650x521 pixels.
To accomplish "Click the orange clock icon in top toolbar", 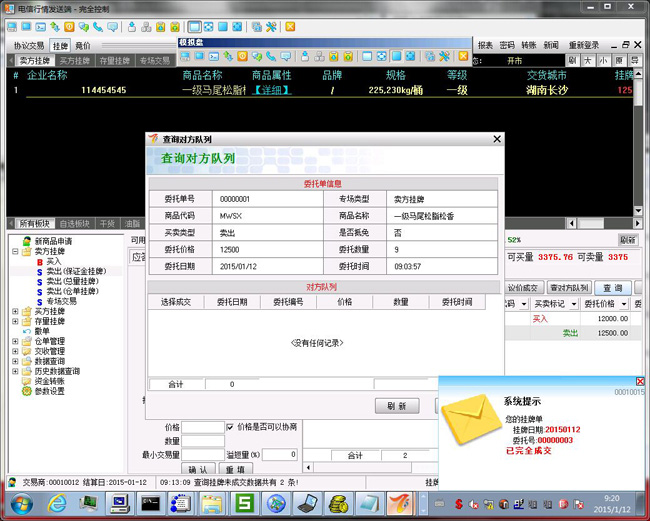I will (x=69, y=27).
